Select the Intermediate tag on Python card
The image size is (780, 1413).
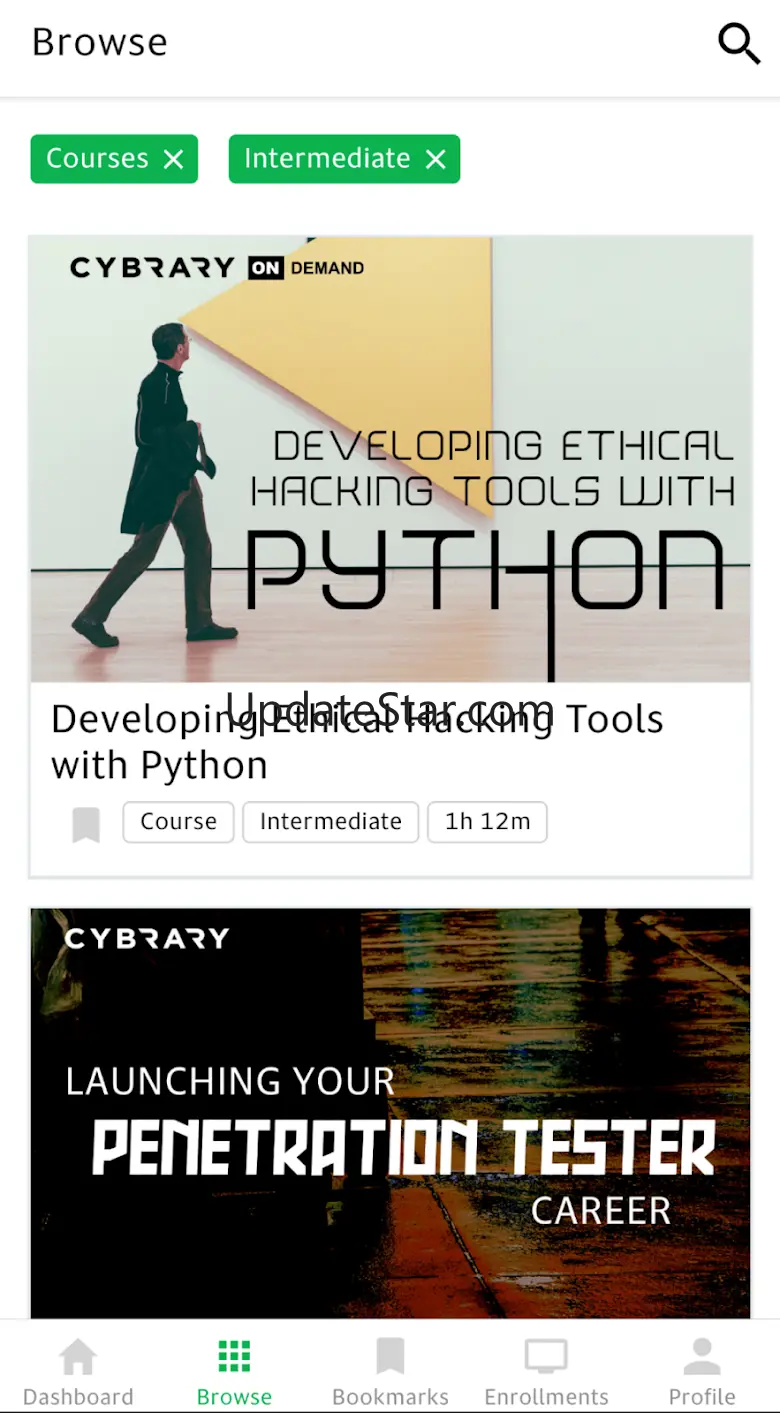click(x=330, y=822)
